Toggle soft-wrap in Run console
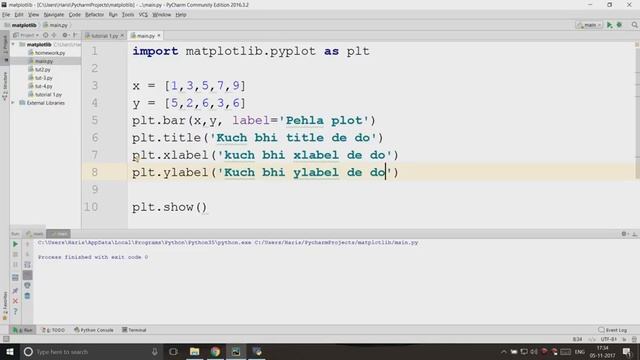This screenshot has width=640, height=360. click(27, 264)
